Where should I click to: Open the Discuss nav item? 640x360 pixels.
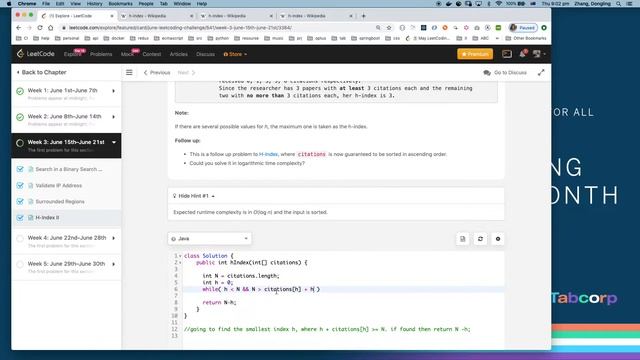205,54
